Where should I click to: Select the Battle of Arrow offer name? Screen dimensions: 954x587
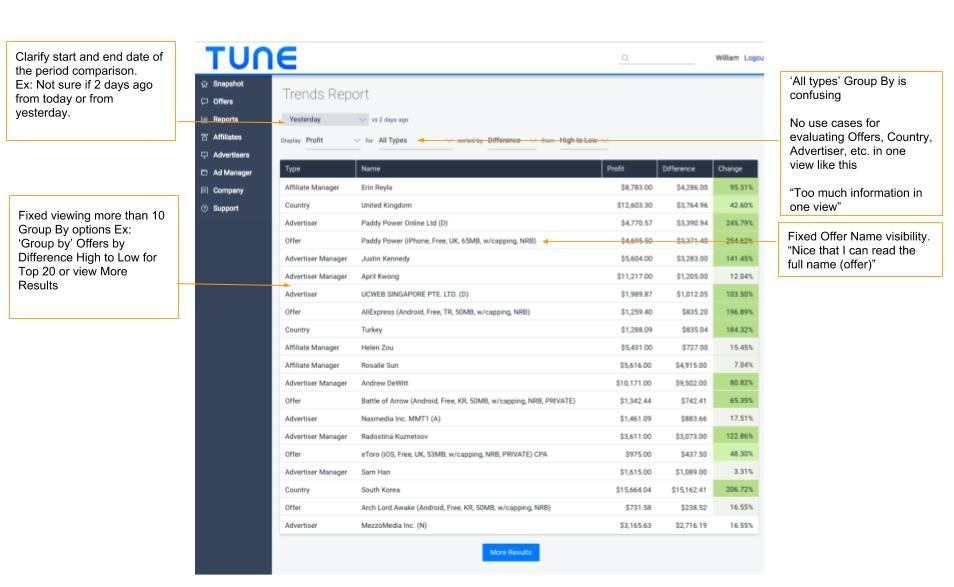[x=468, y=401]
